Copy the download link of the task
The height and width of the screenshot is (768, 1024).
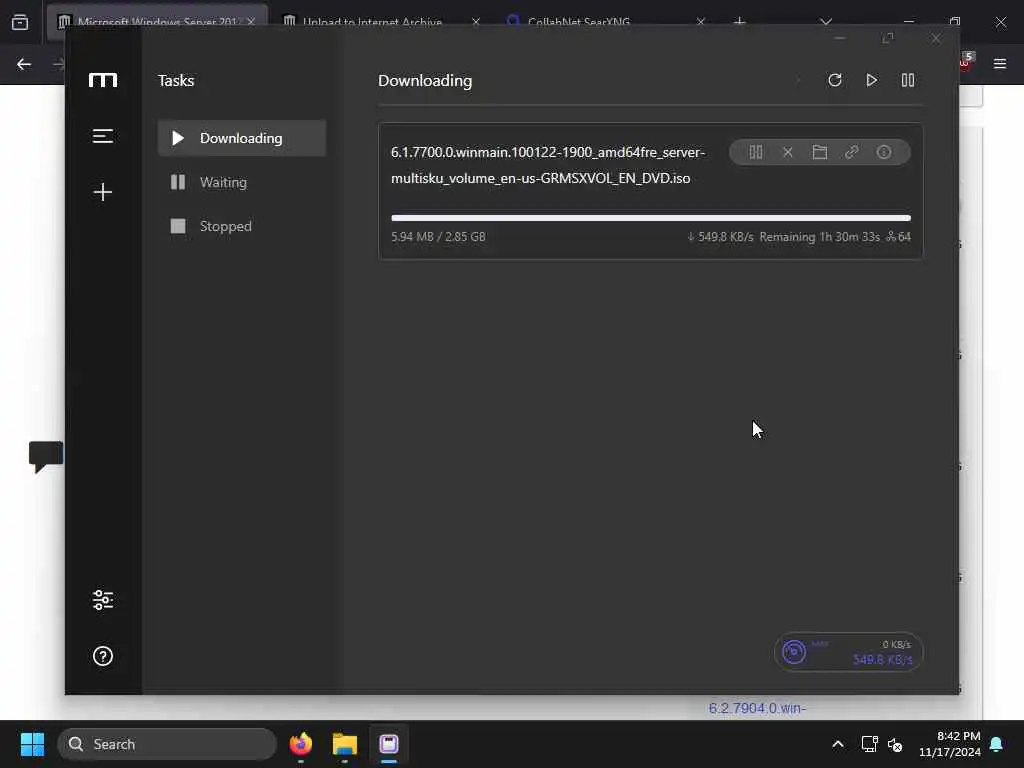(852, 152)
